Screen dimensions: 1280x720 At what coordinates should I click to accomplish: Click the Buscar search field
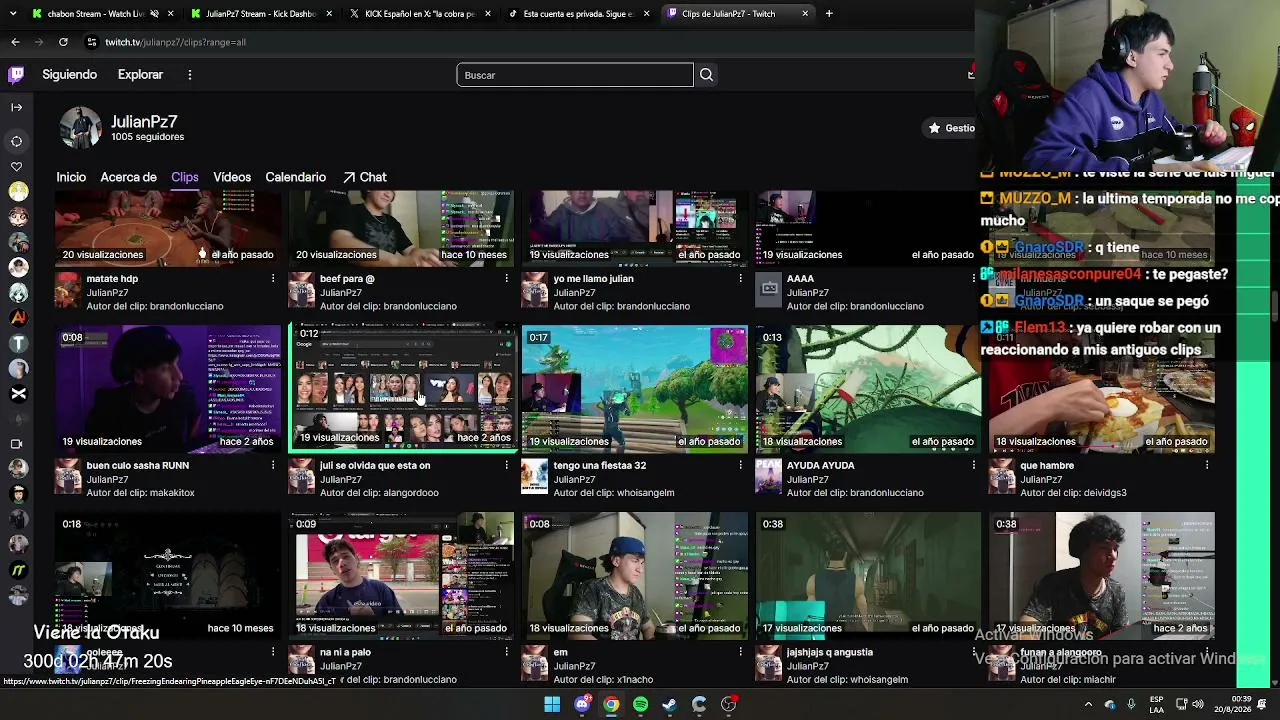(575, 75)
